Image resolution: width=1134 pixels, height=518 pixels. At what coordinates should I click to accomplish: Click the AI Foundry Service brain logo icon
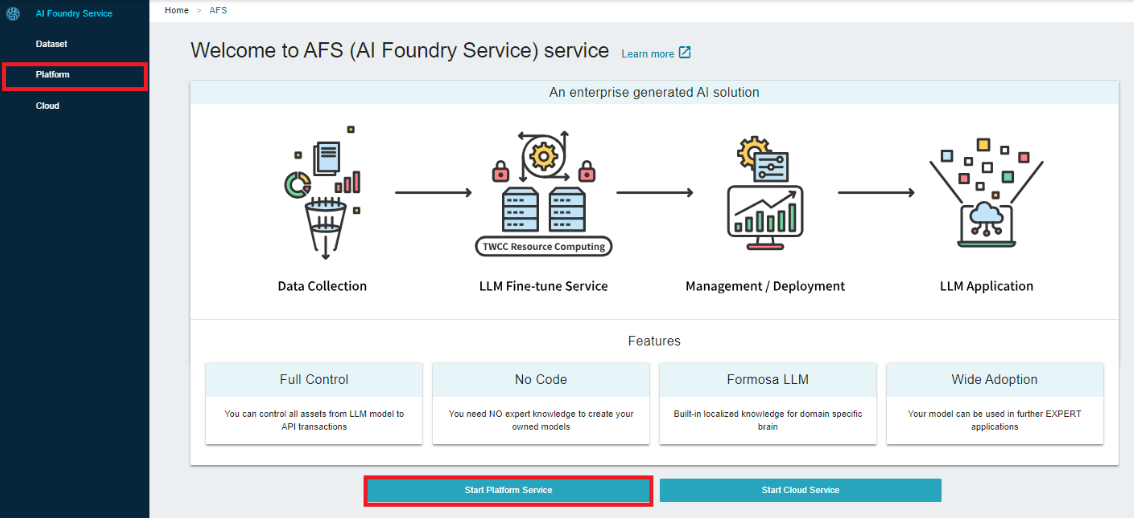[x=12, y=13]
